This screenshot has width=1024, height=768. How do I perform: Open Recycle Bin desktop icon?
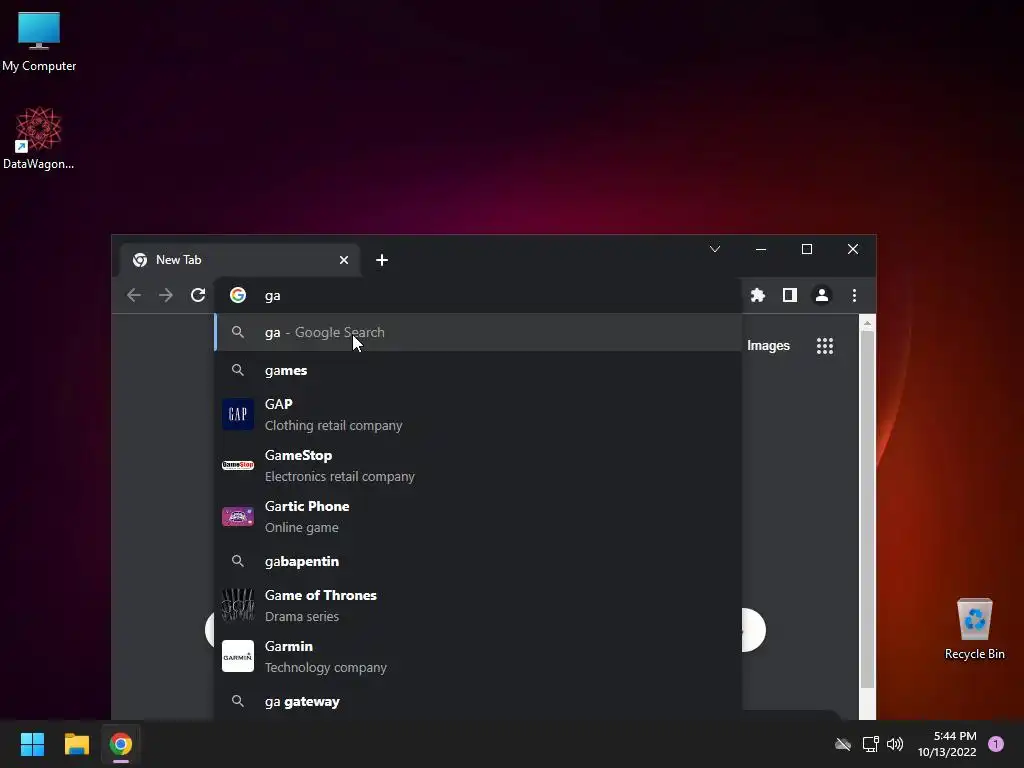974,628
